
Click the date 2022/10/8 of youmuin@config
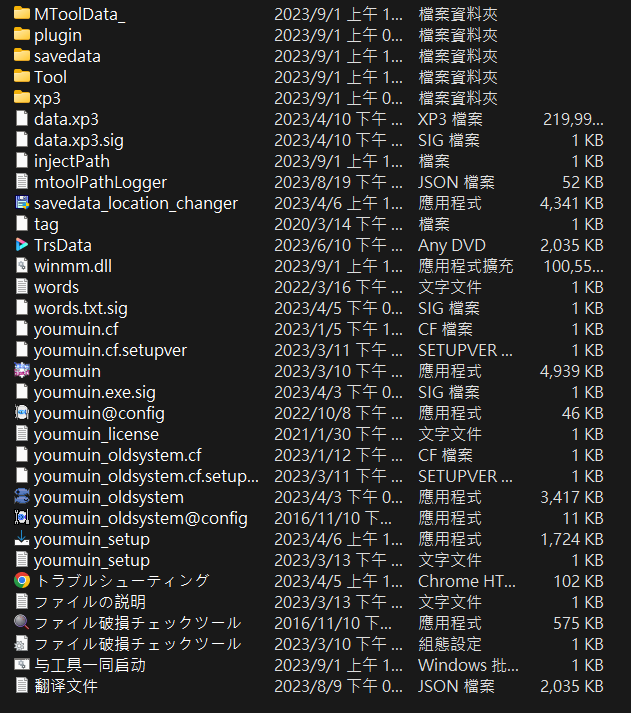[338, 413]
